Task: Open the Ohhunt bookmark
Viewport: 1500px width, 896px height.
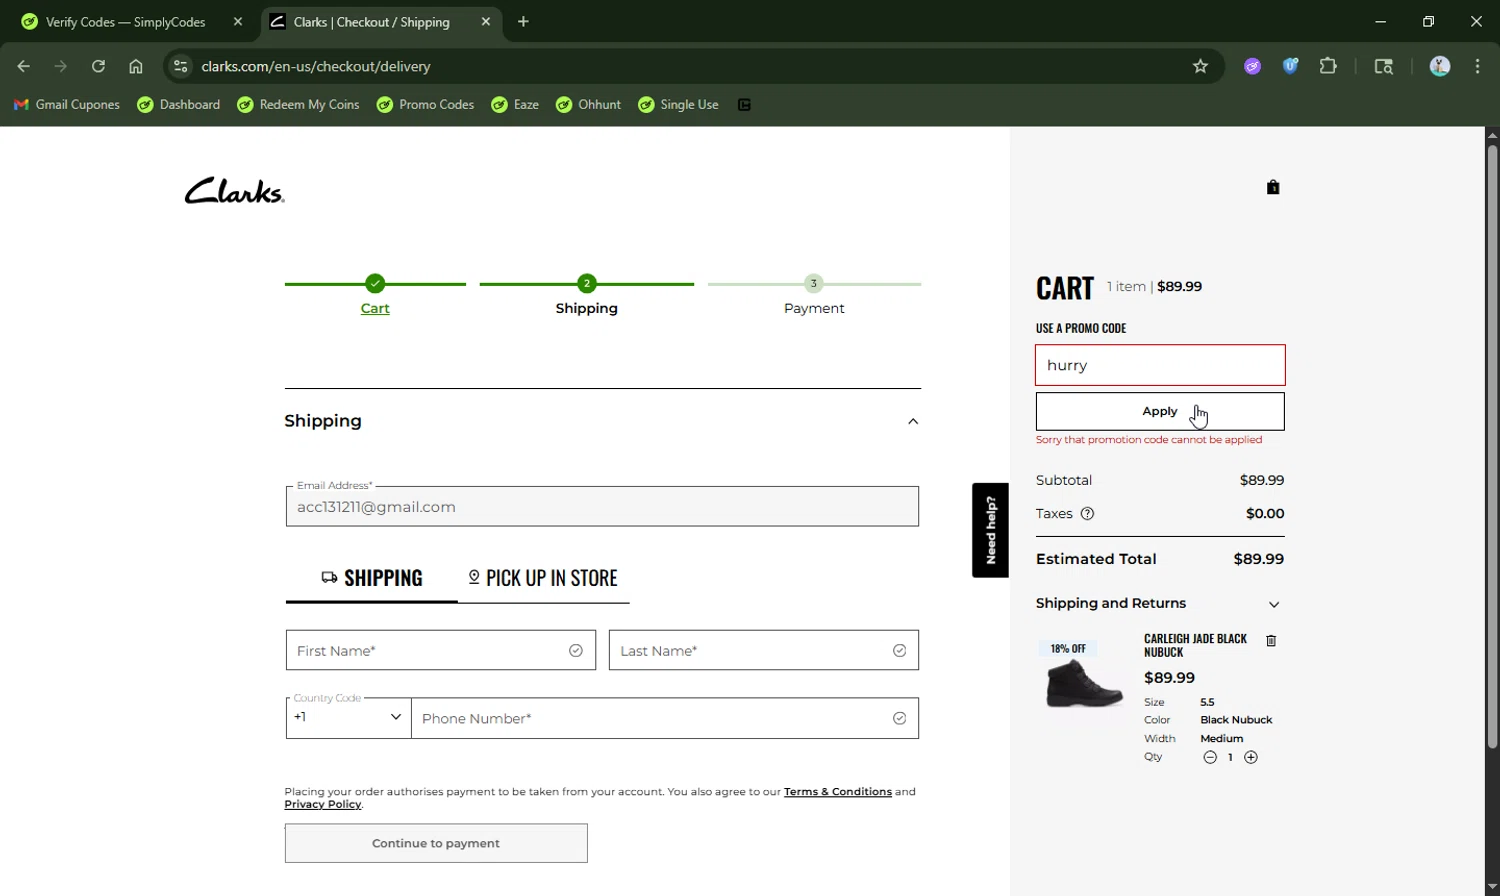Action: 588,105
